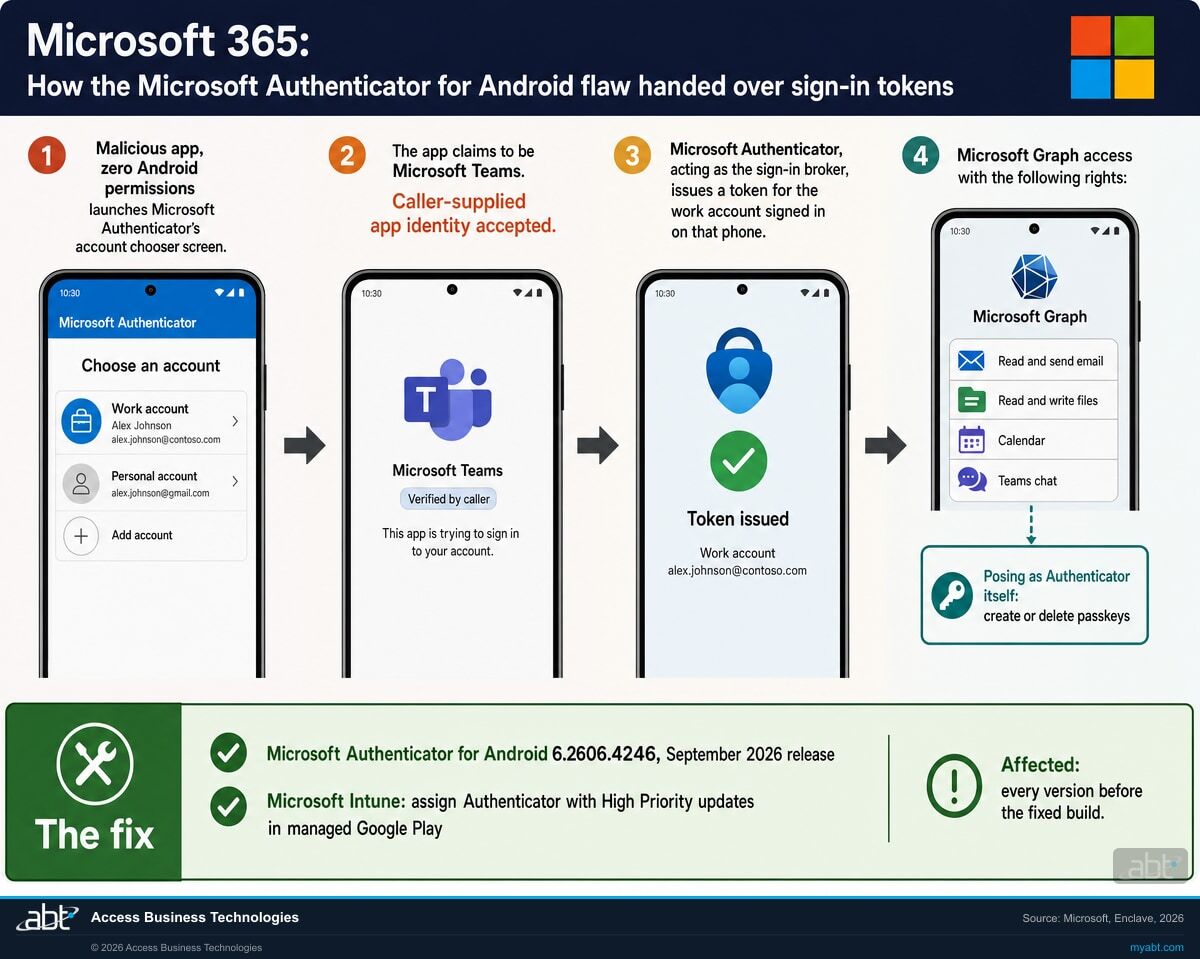This screenshot has width=1200, height=959.
Task: Choose the Work account alex.johnson@contoso.com row
Action: click(151, 423)
